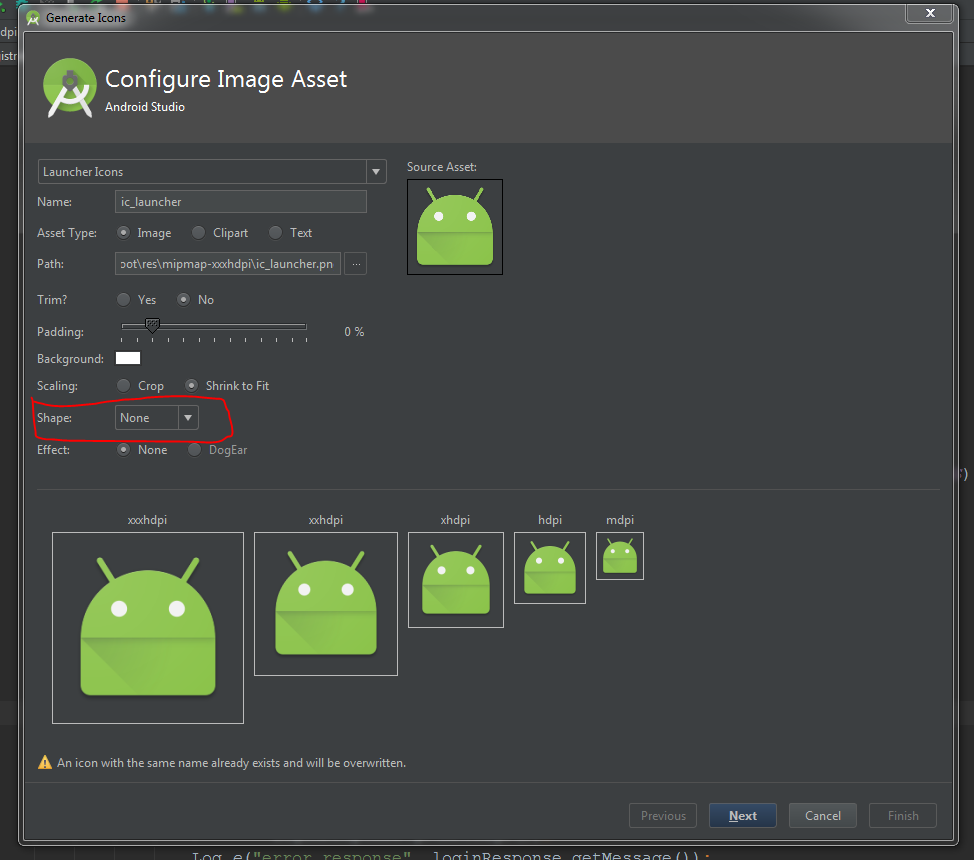
Task: Click the Source Asset android preview image
Action: click(x=455, y=226)
